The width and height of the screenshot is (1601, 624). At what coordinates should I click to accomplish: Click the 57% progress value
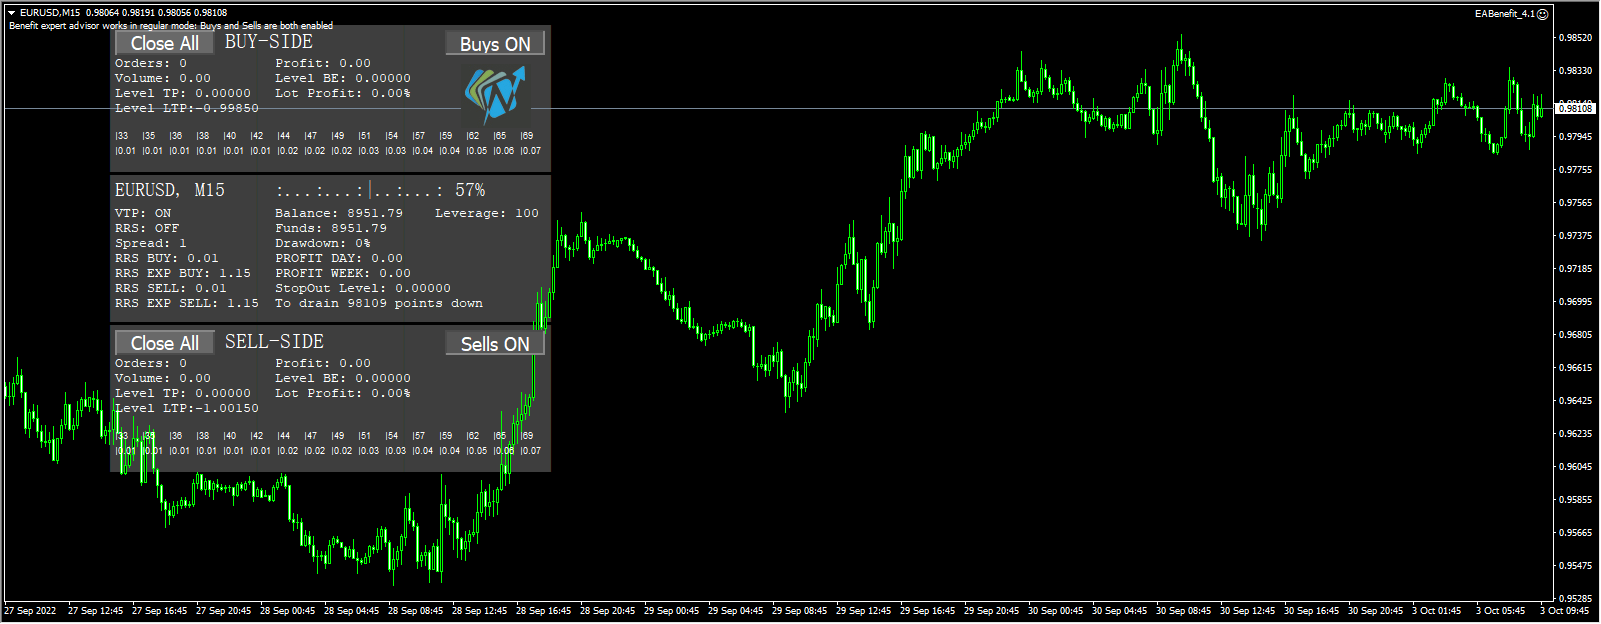[470, 190]
